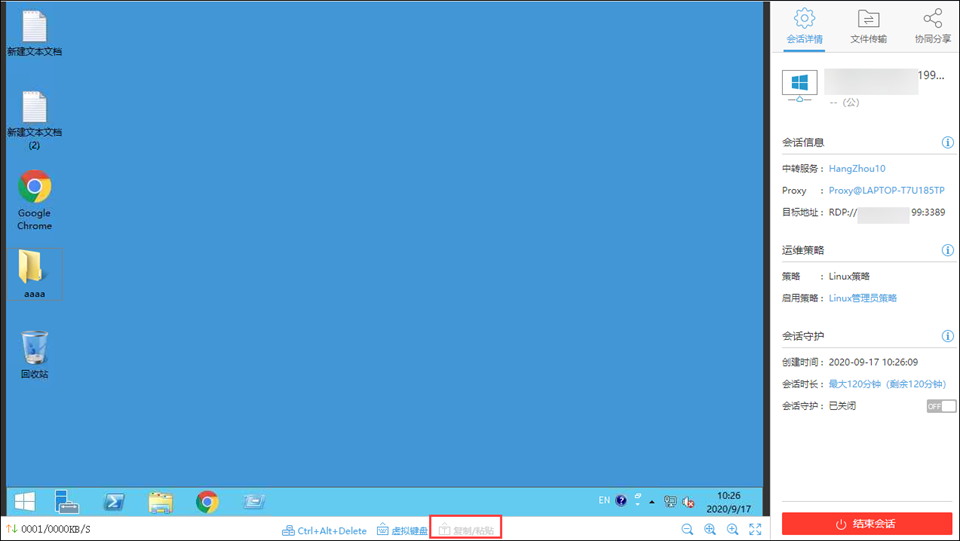Image resolution: width=960 pixels, height=541 pixels.
Task: Click the 策略 value Linux策略
Action: [x=849, y=276]
